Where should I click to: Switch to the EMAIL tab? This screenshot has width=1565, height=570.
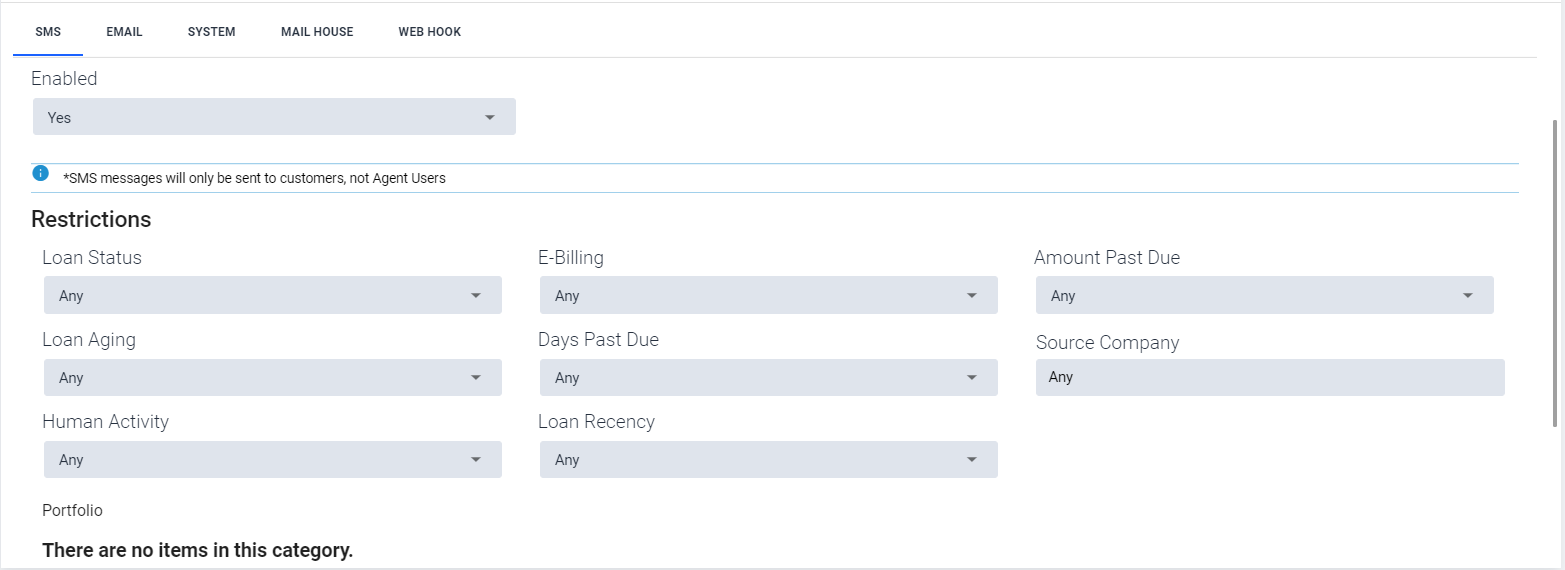(125, 32)
